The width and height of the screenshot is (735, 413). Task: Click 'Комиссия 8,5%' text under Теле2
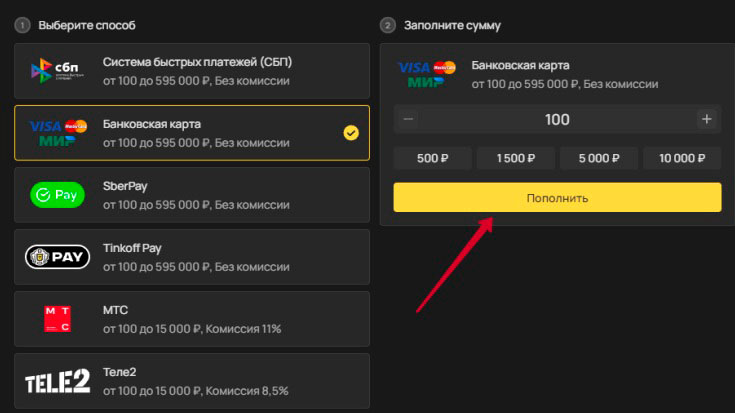247,390
